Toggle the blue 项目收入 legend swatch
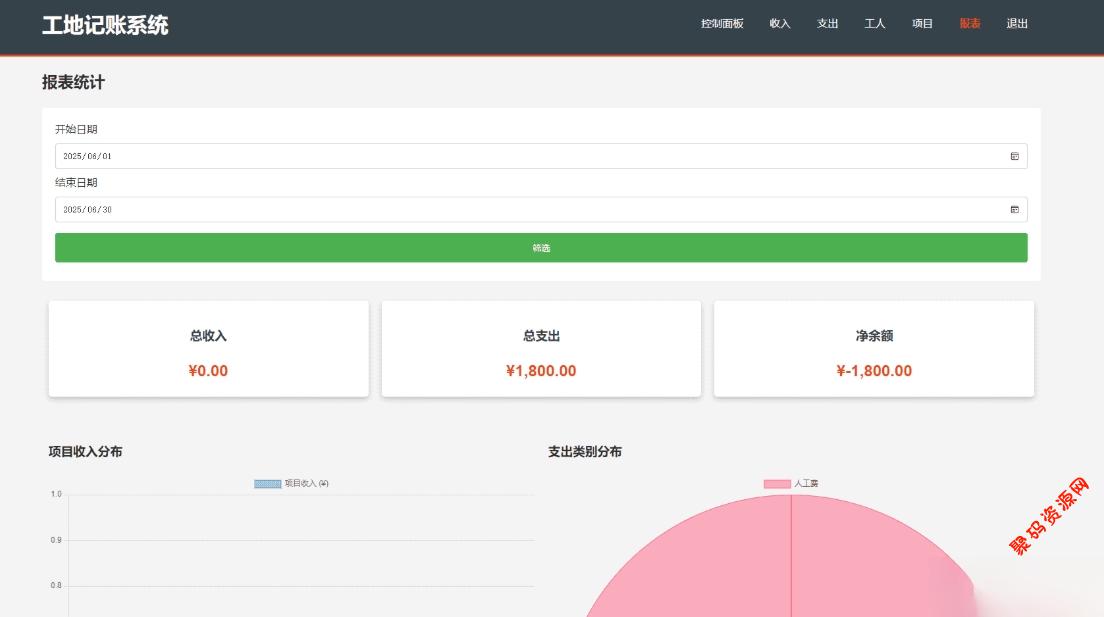This screenshot has height=617, width=1104. click(267, 484)
